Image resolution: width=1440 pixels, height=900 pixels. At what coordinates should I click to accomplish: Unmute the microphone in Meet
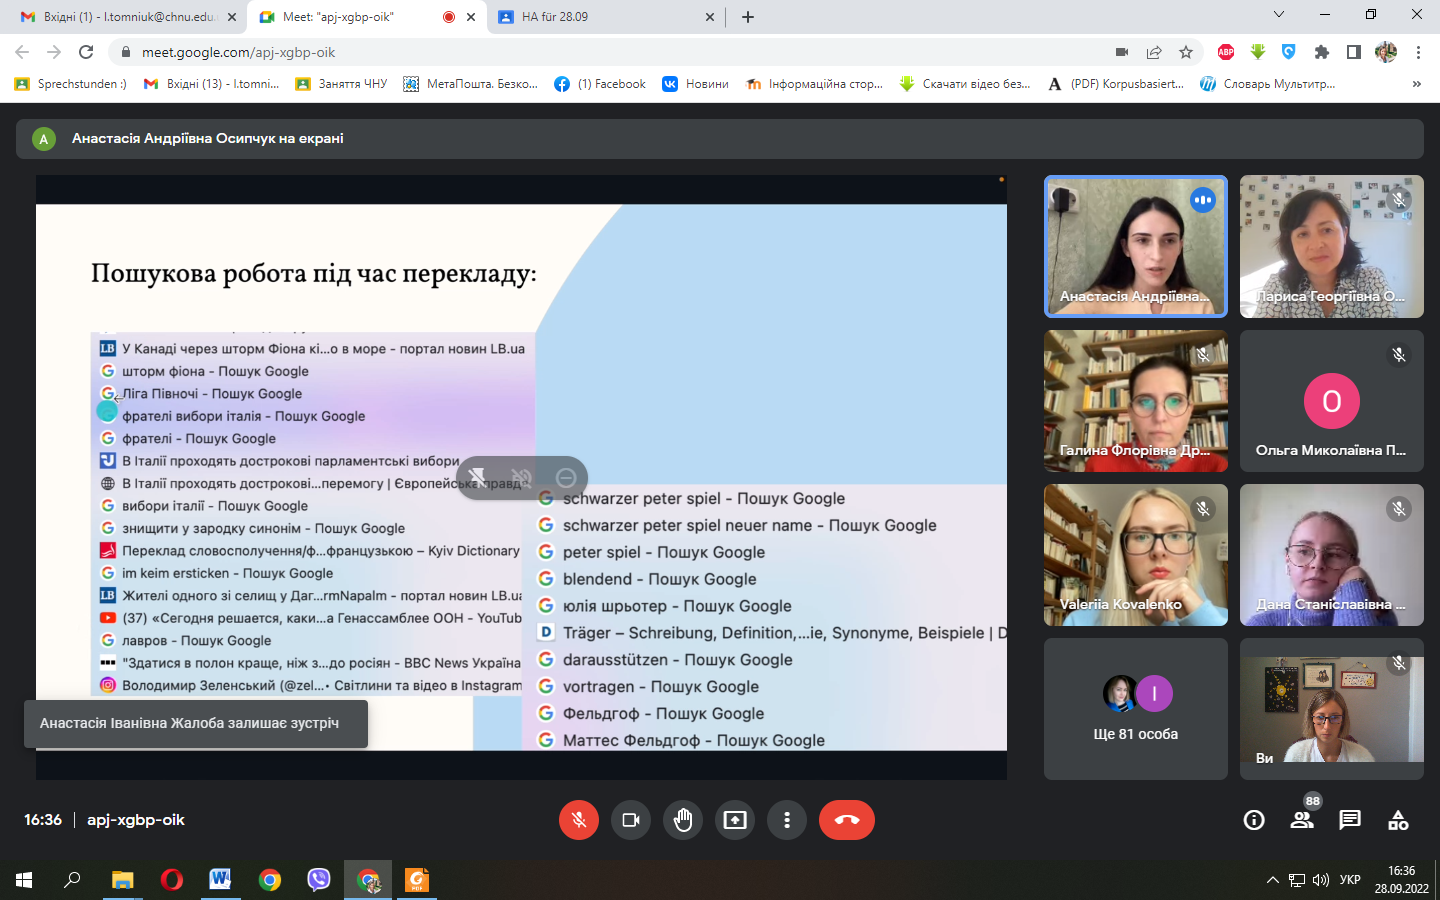pyautogui.click(x=578, y=820)
